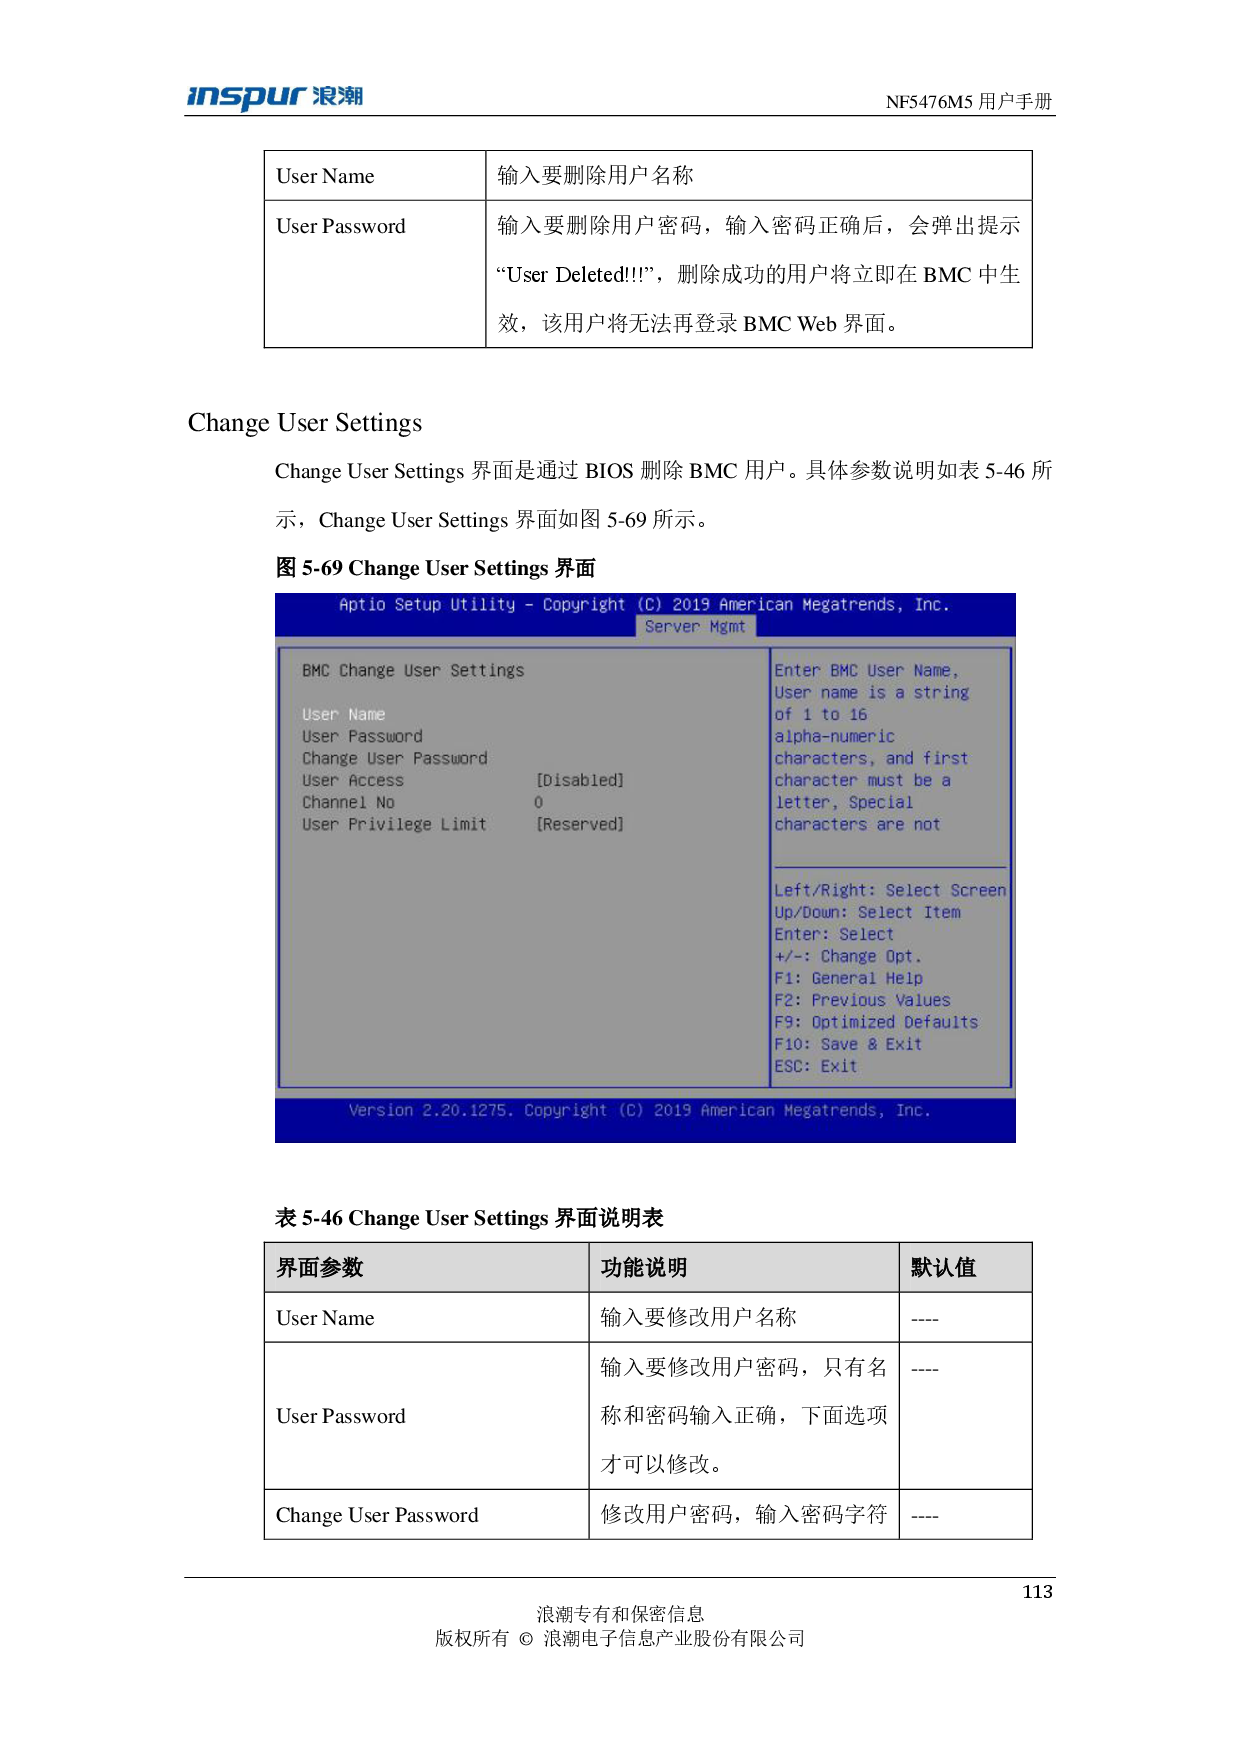The width and height of the screenshot is (1240, 1754).
Task: Click the 'Enter BMC User Name' help text
Action: click(x=866, y=671)
